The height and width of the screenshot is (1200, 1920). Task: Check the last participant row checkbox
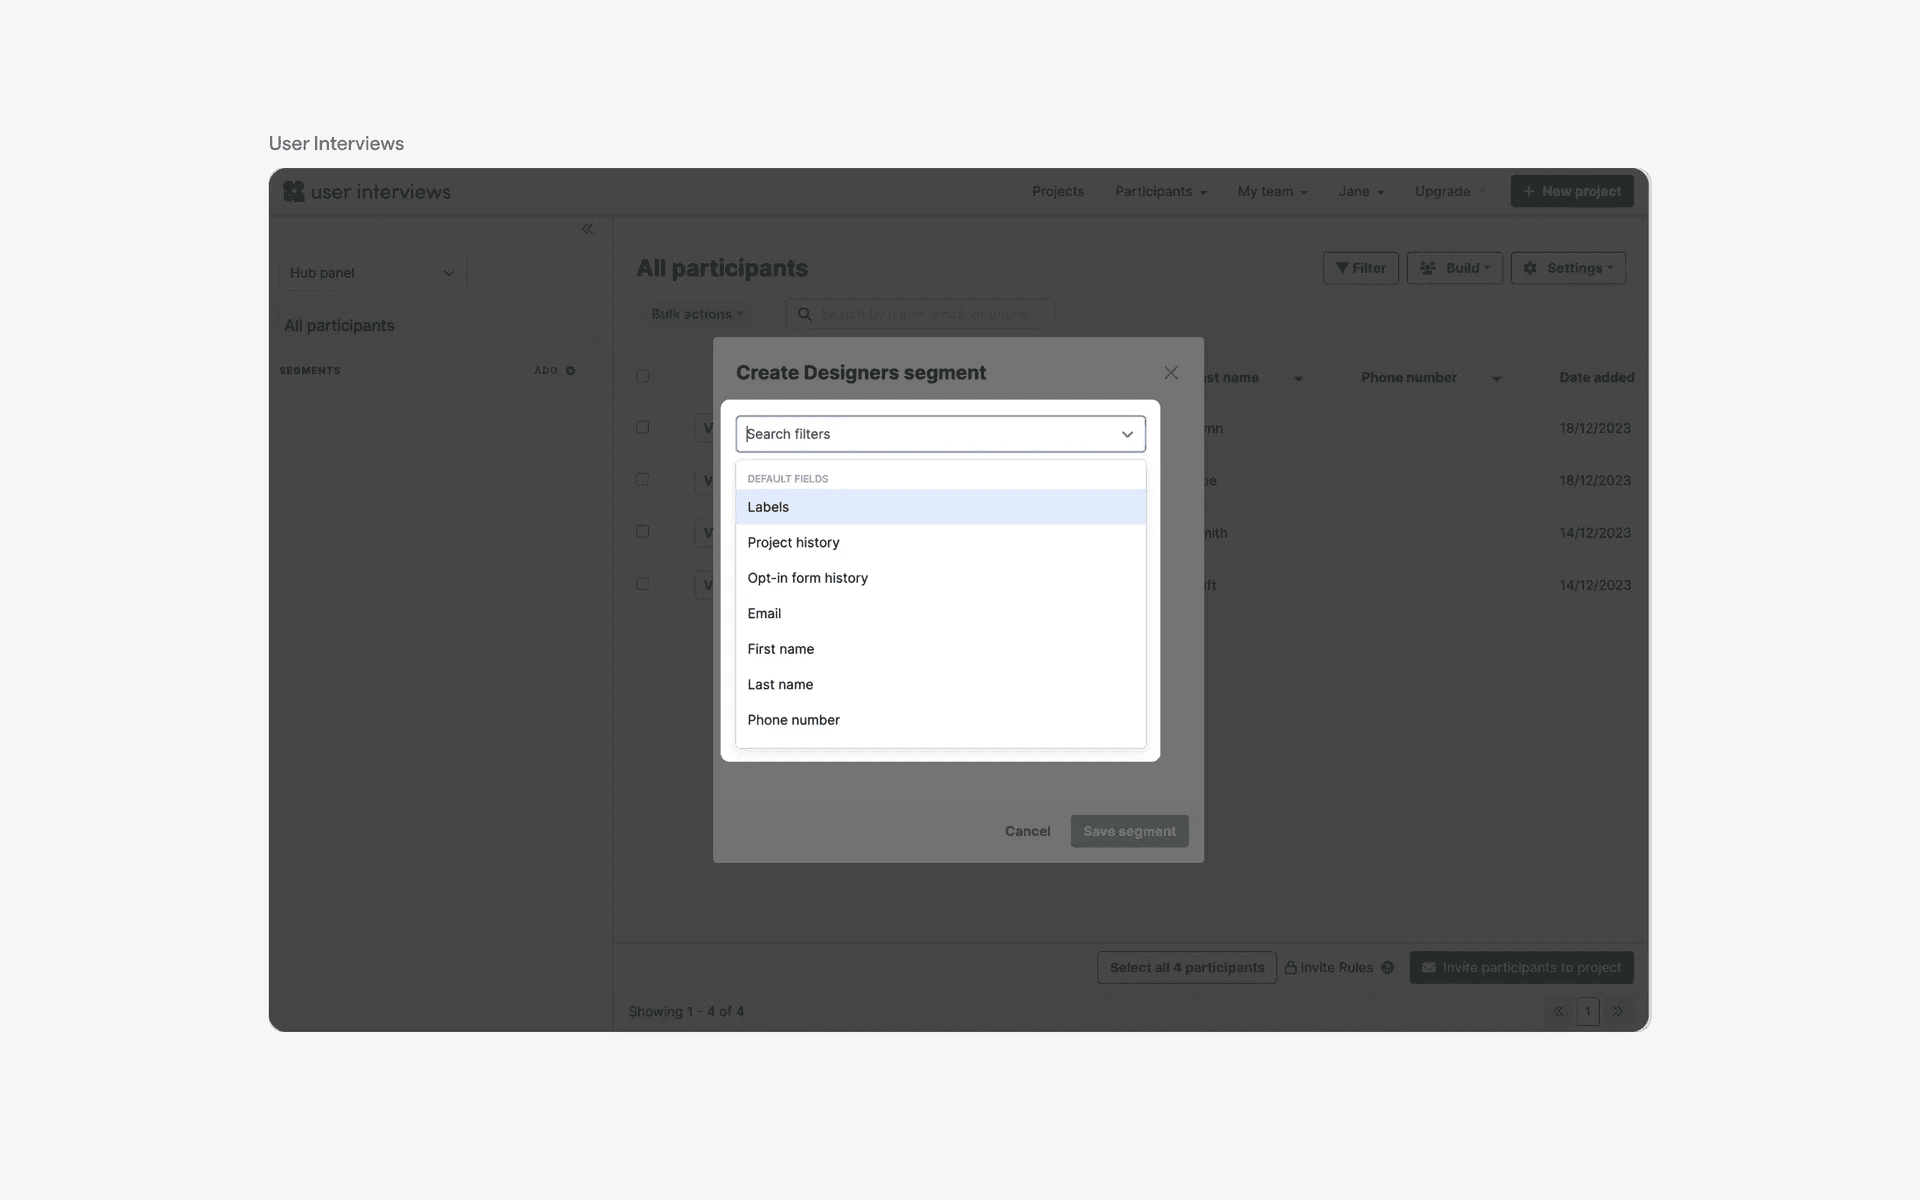[x=643, y=584]
